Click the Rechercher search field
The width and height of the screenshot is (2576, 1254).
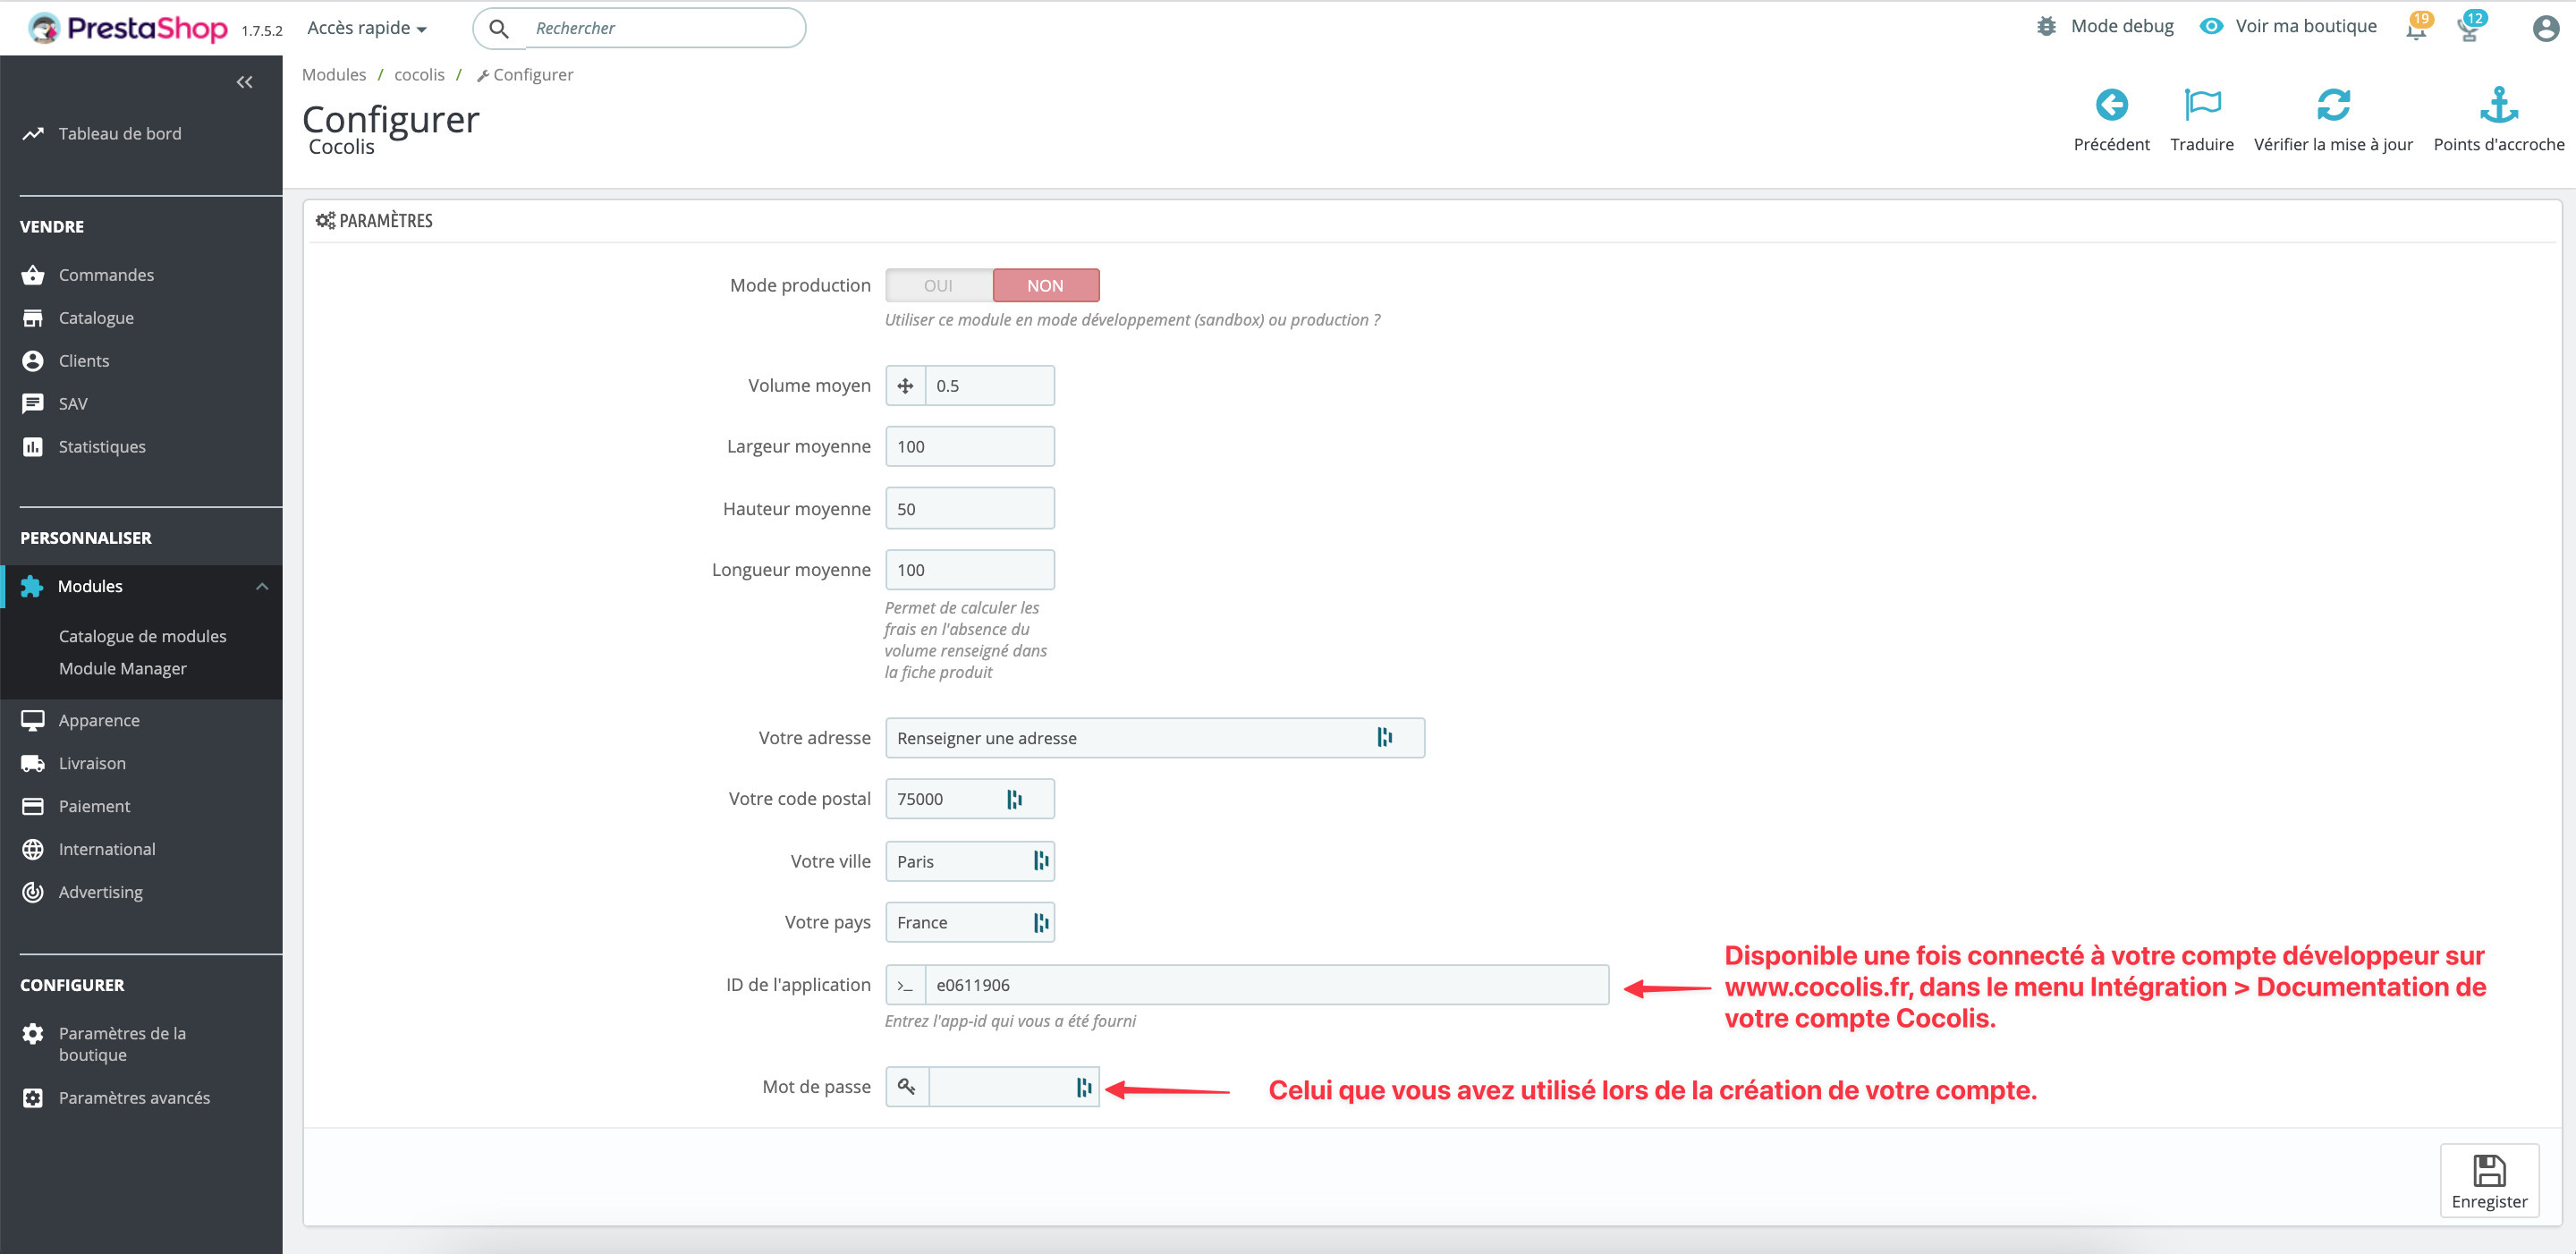point(664,28)
